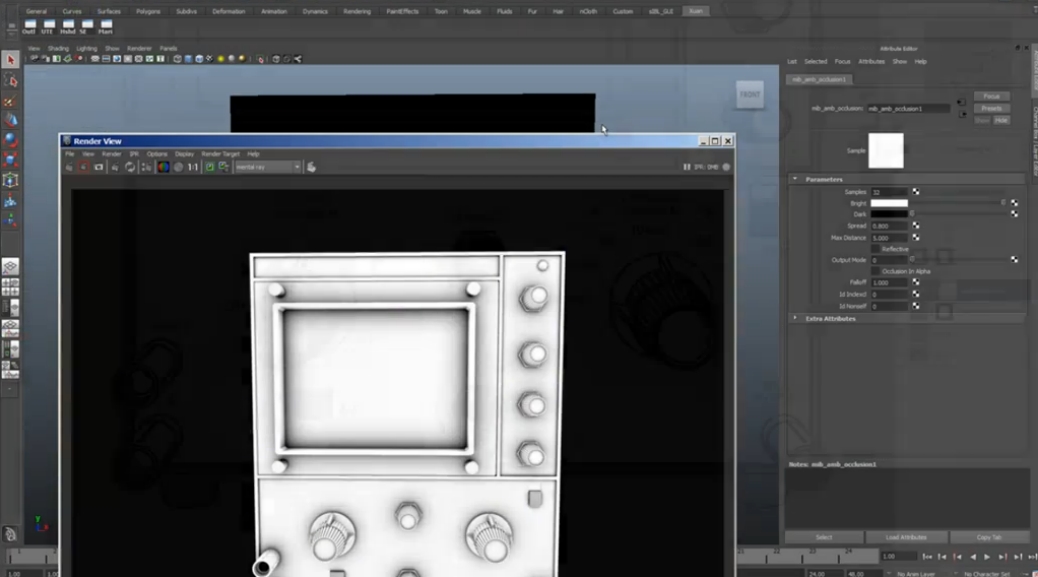The image size is (1038, 577).
Task: Click the play forward playback button
Action: click(x=987, y=557)
